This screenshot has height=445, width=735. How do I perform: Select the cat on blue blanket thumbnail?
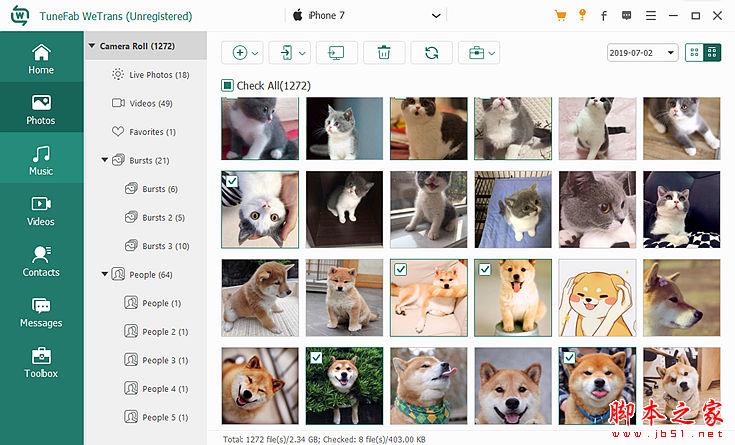[513, 210]
